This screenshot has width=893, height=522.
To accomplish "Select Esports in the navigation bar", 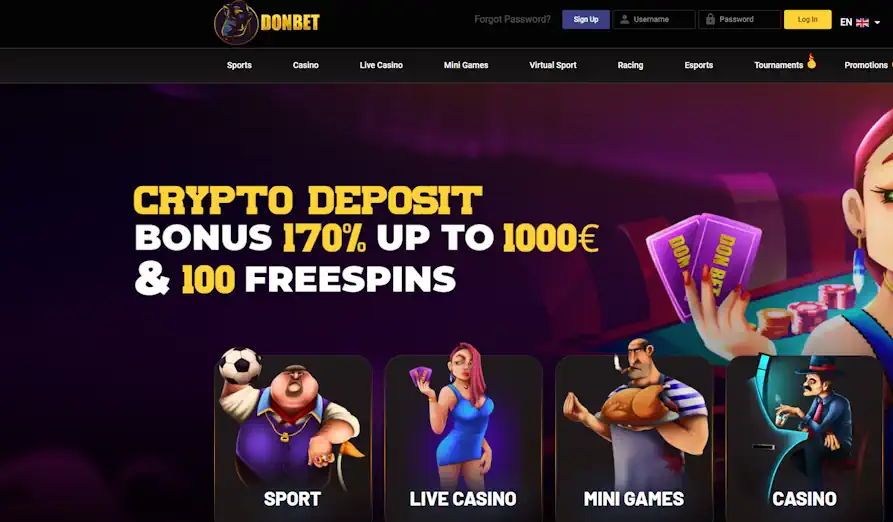I will pyautogui.click(x=698, y=65).
